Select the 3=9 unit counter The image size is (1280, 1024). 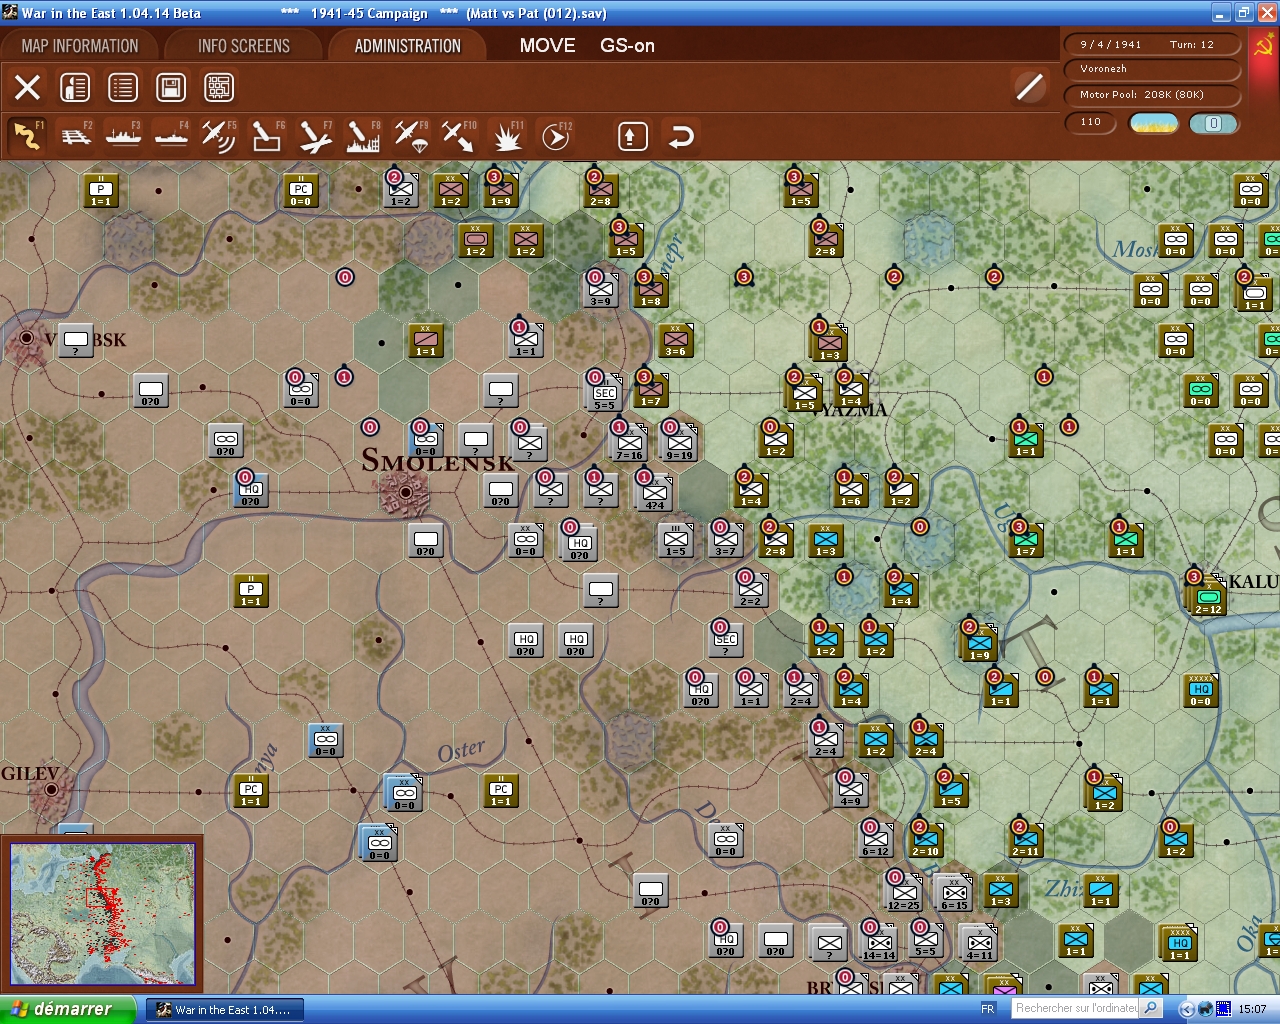tap(600, 290)
